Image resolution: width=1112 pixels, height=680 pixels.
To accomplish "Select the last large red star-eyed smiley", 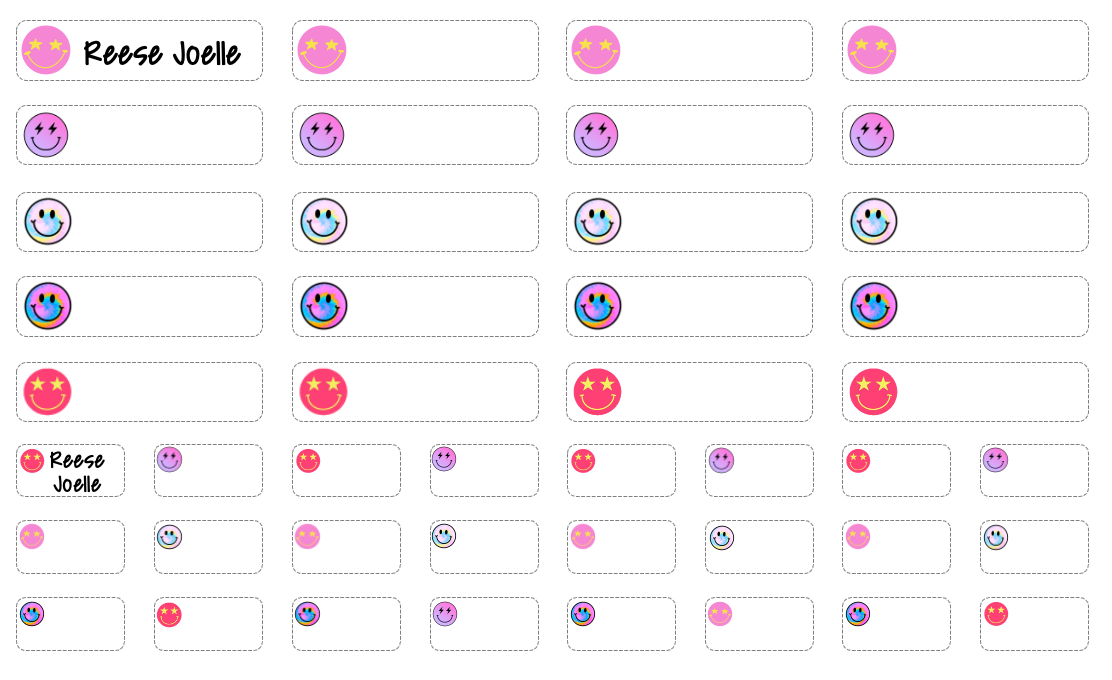I will tap(873, 392).
